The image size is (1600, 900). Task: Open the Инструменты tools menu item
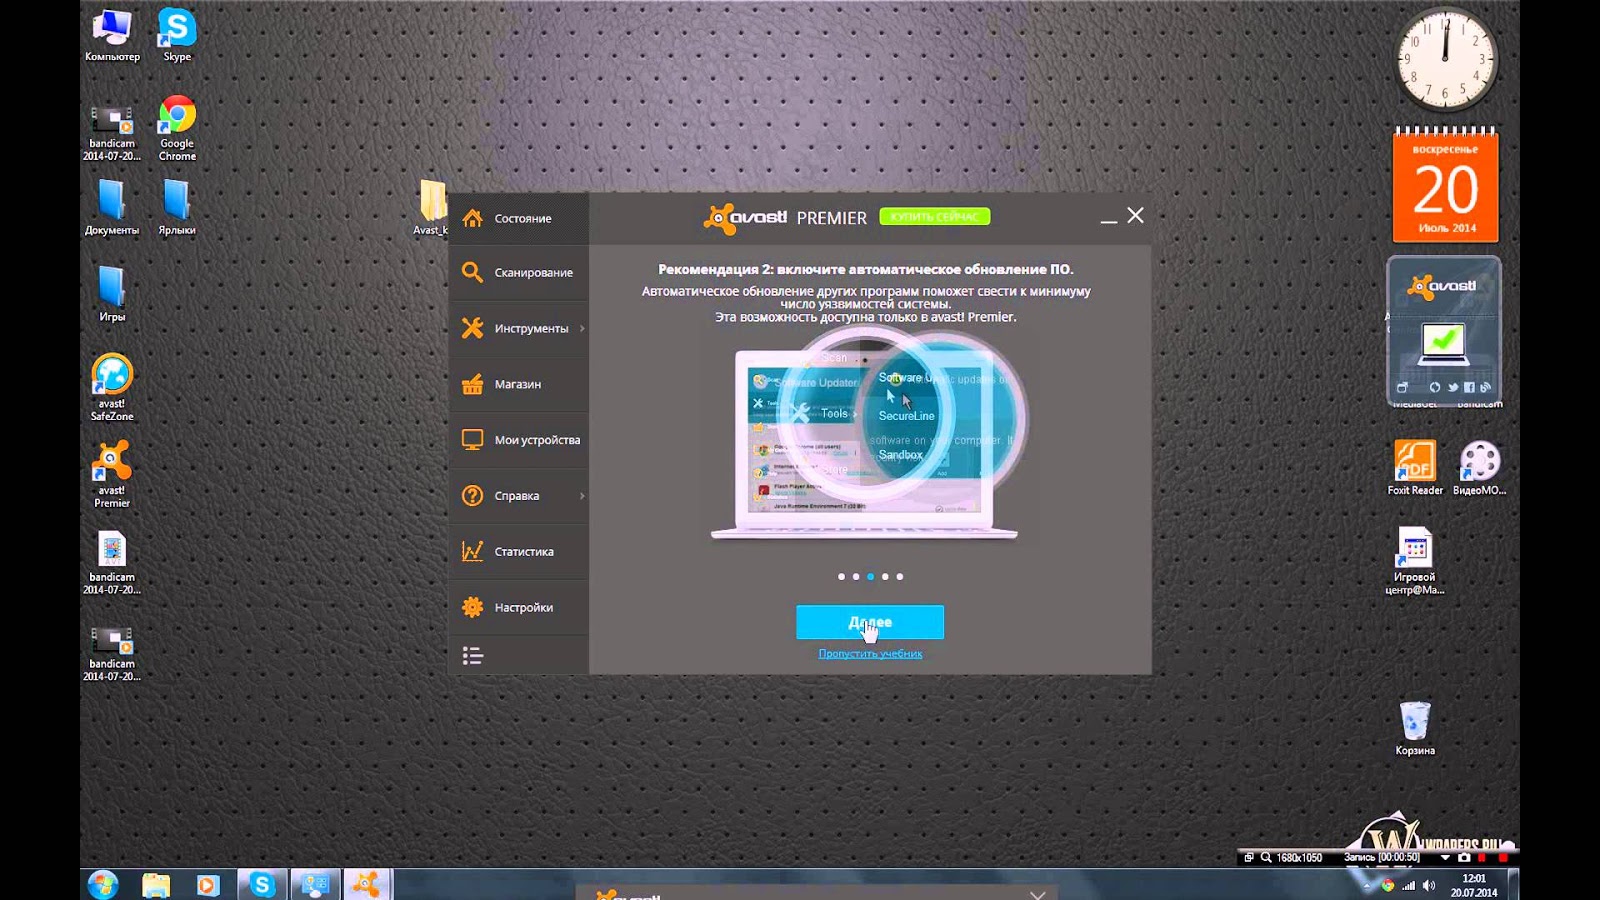tap(518, 328)
